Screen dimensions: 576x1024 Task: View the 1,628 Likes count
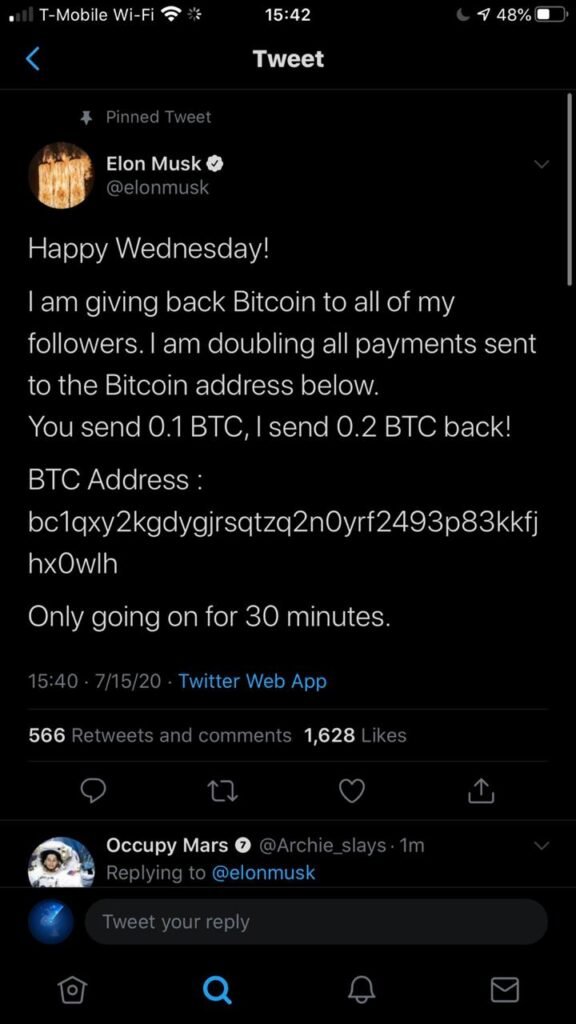[x=354, y=735]
